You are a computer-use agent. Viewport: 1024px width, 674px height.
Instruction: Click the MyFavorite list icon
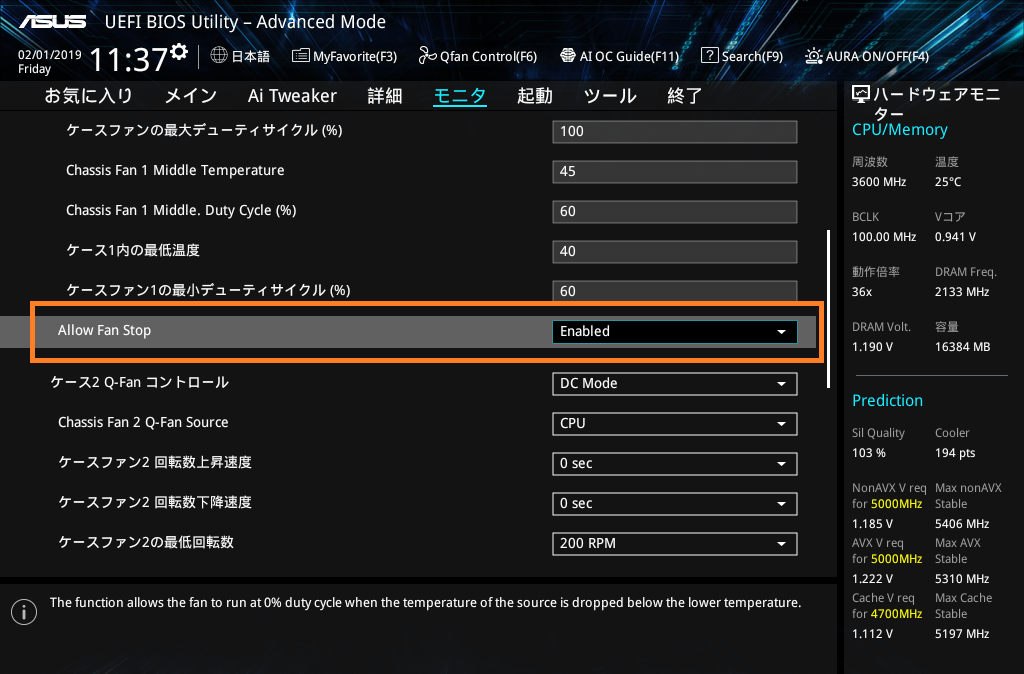click(x=300, y=56)
